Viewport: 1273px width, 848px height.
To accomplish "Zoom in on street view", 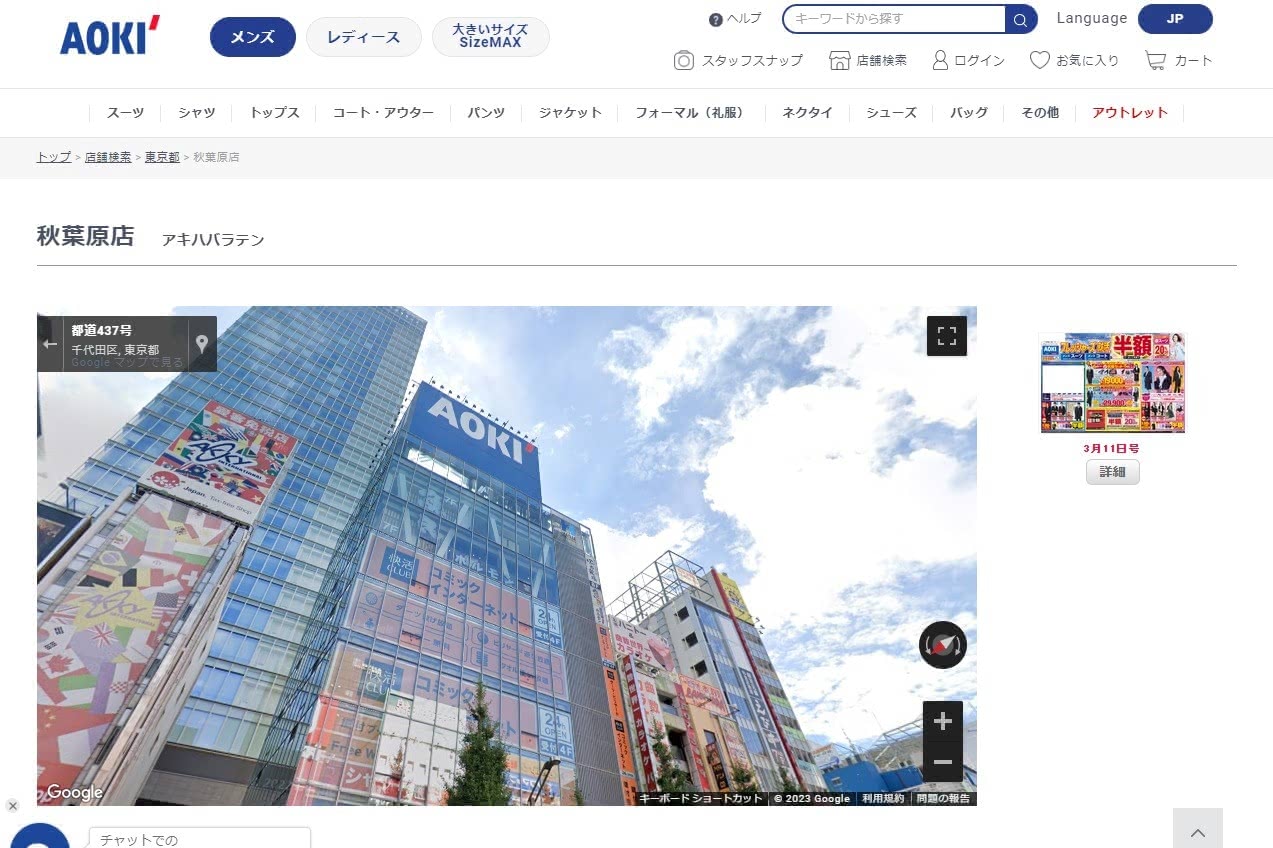I will coord(943,721).
